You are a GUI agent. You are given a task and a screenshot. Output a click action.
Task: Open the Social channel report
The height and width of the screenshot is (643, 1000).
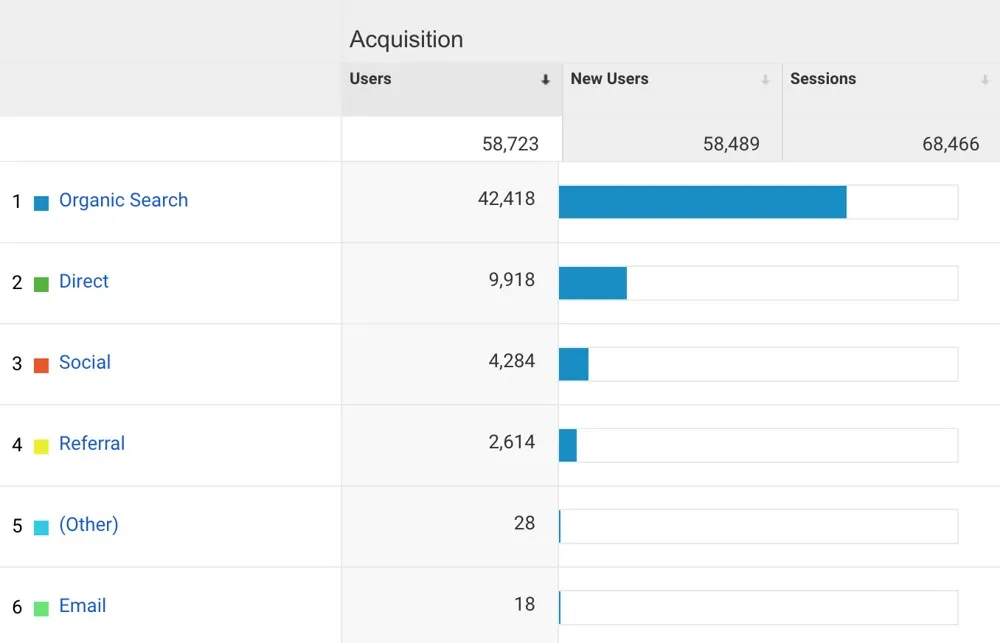point(84,362)
